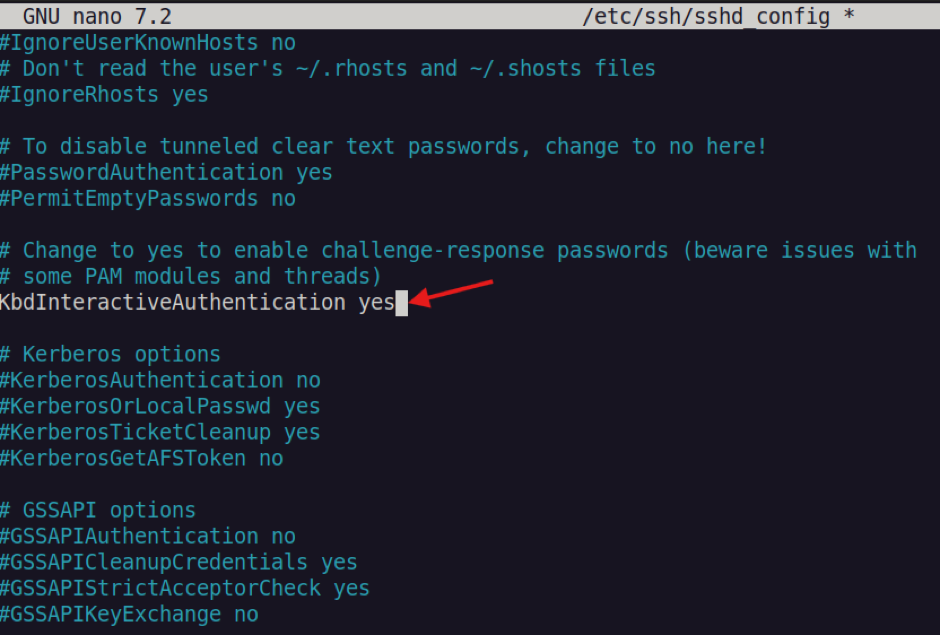This screenshot has width=940, height=635.
Task: Click the #IgnoreUserKnownHosts no line
Action: coord(147,43)
